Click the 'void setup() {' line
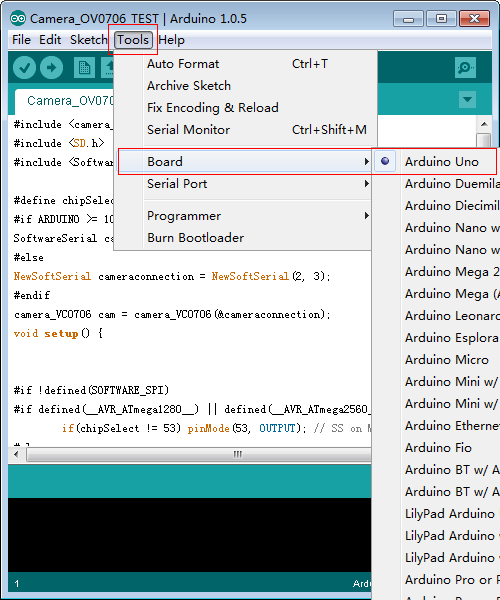The width and height of the screenshot is (500, 600). [x=58, y=333]
